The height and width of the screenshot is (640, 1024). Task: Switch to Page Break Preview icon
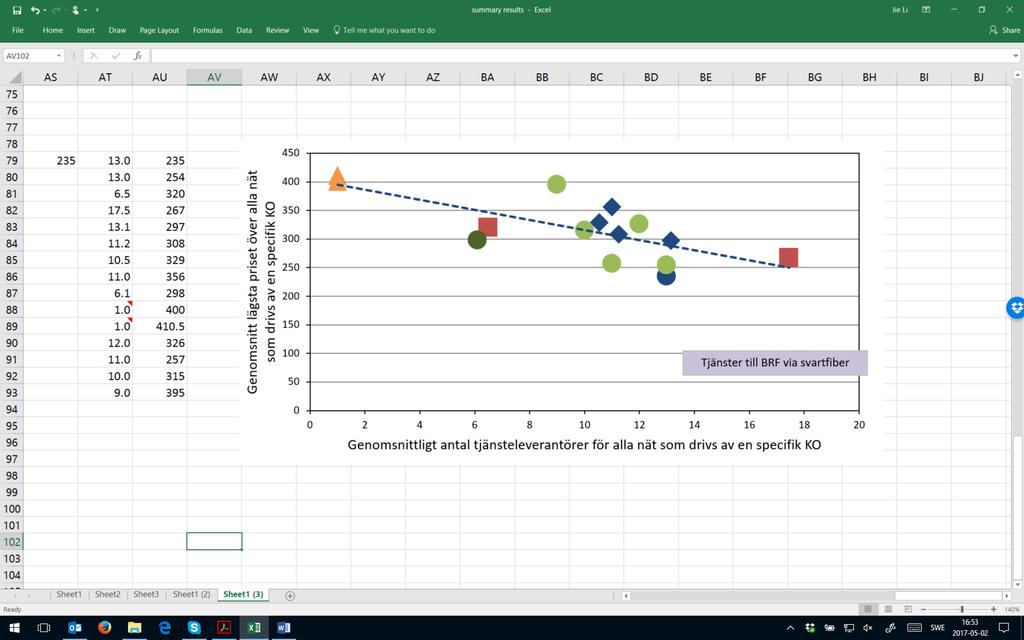pos(908,609)
